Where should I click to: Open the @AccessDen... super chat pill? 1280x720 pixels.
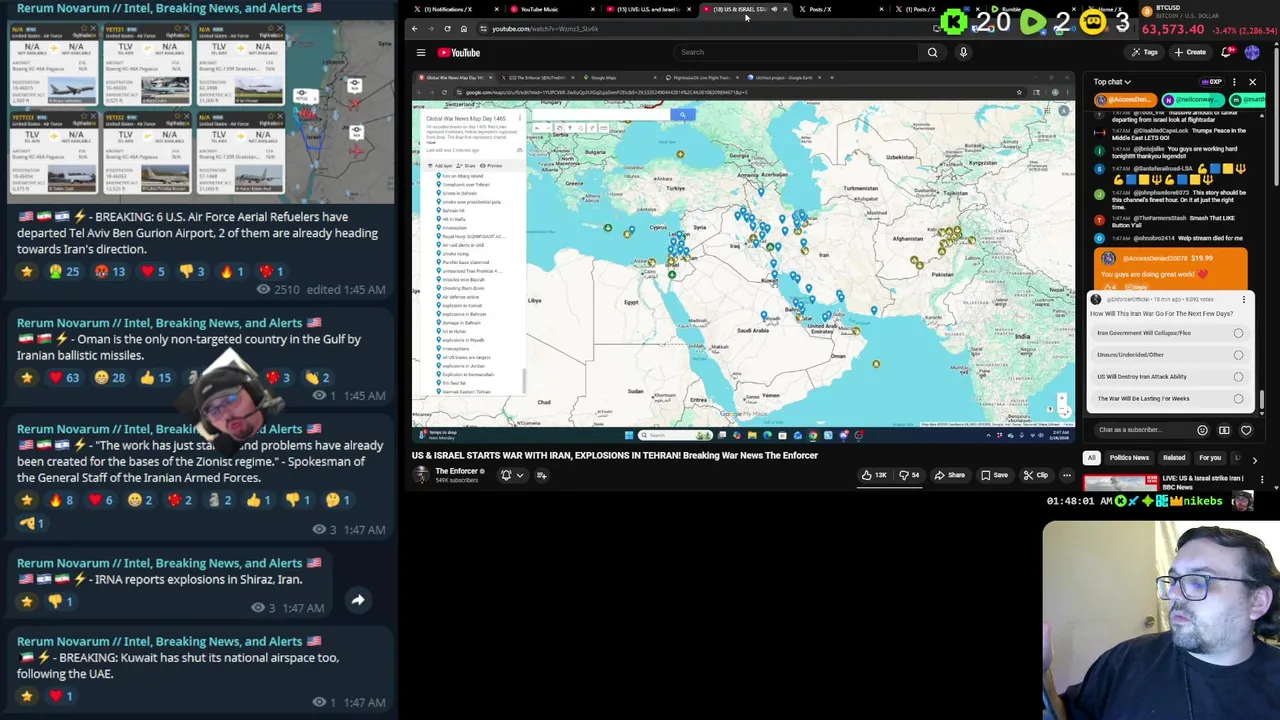pos(1127,100)
